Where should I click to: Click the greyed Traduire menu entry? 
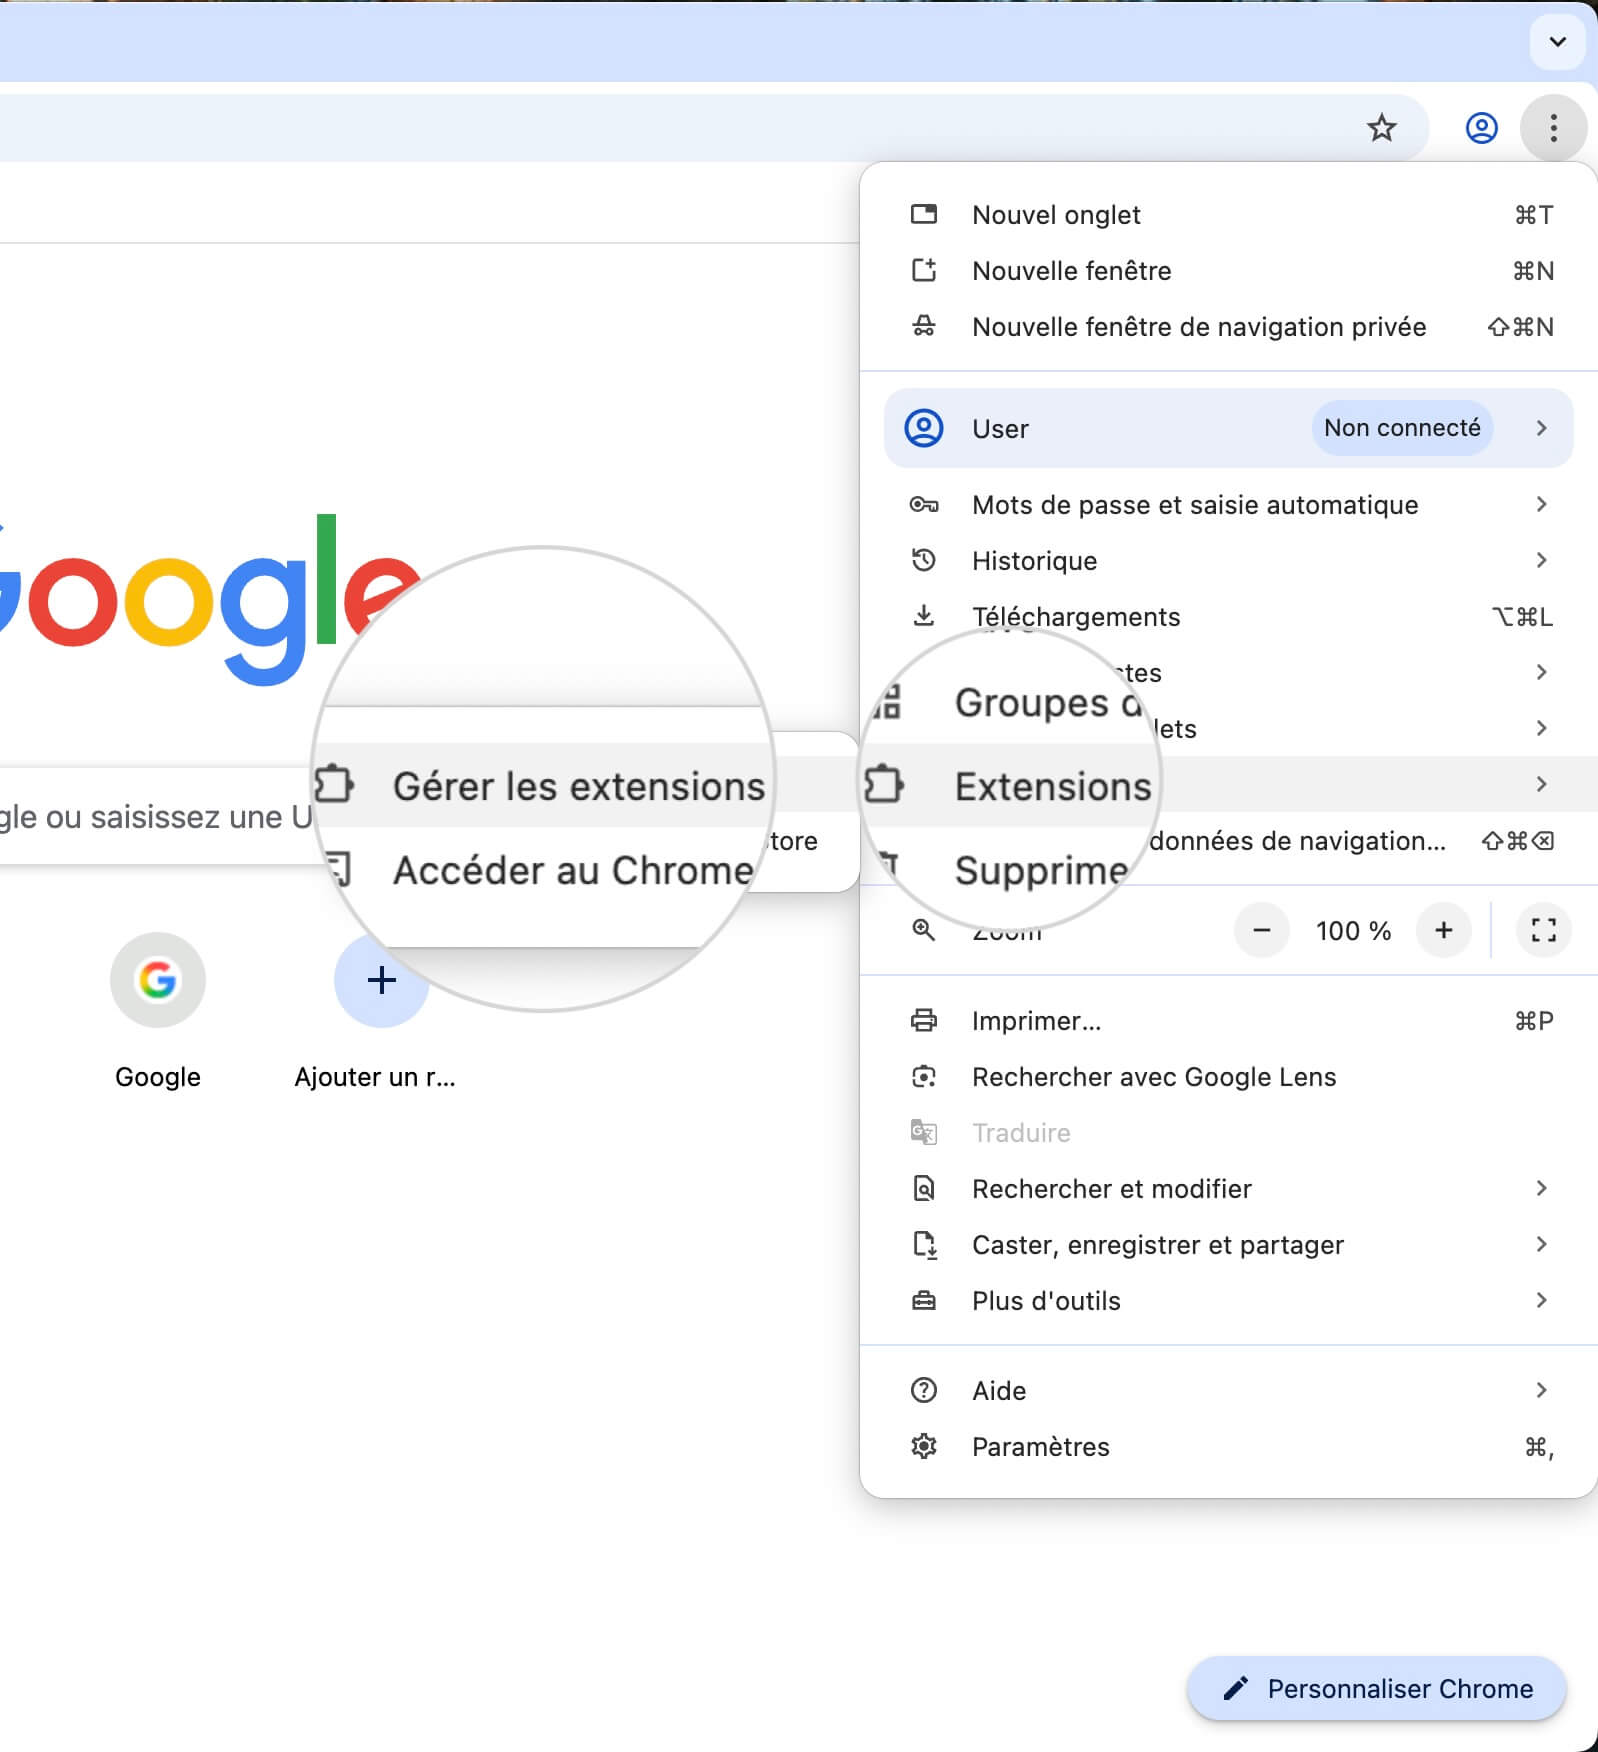pyautogui.click(x=1228, y=1132)
